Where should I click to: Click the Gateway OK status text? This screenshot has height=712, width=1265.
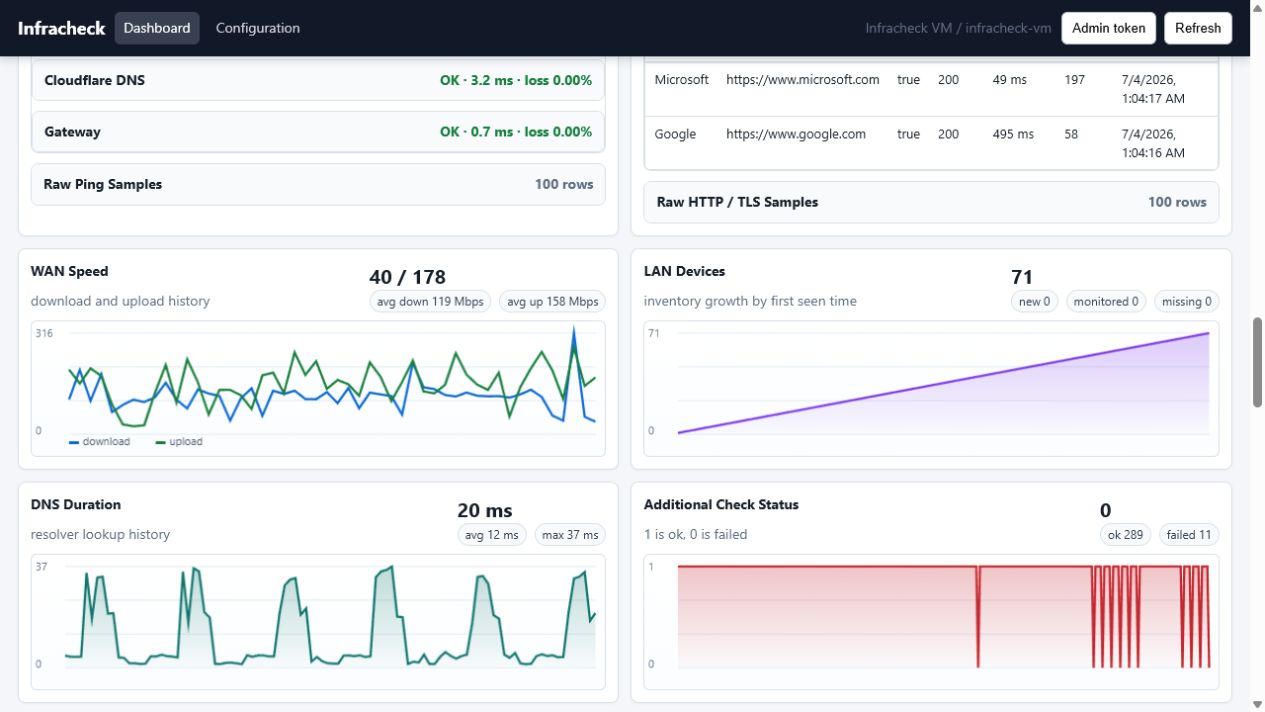516,132
